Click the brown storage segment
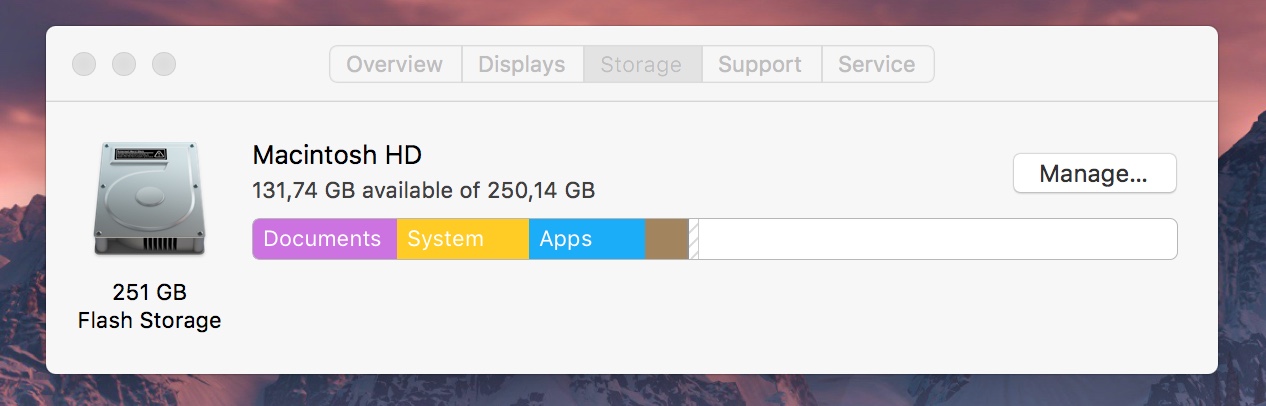This screenshot has width=1266, height=406. (667, 239)
